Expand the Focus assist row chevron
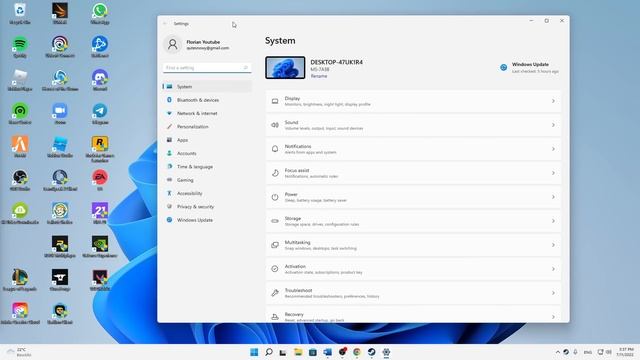The height and width of the screenshot is (360, 640). (553, 173)
